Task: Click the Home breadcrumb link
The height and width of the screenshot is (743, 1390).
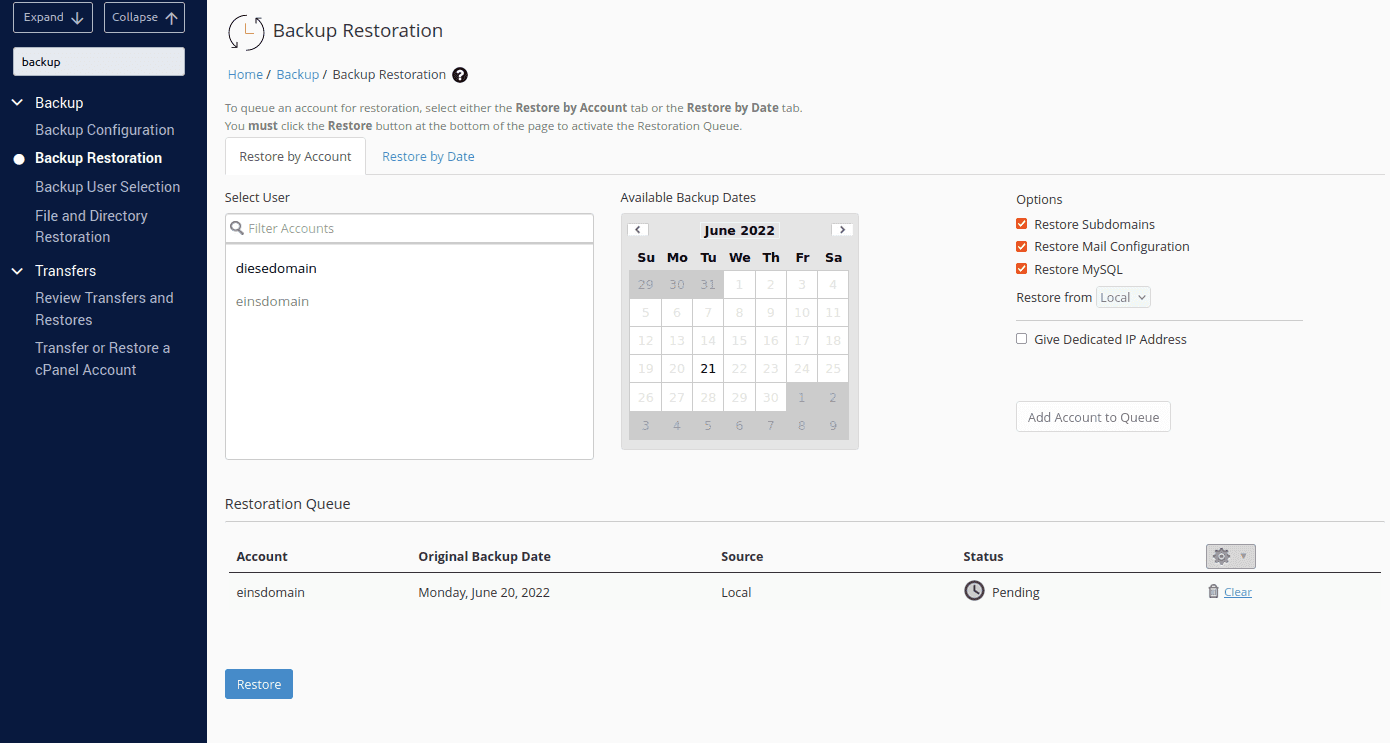Action: (245, 75)
